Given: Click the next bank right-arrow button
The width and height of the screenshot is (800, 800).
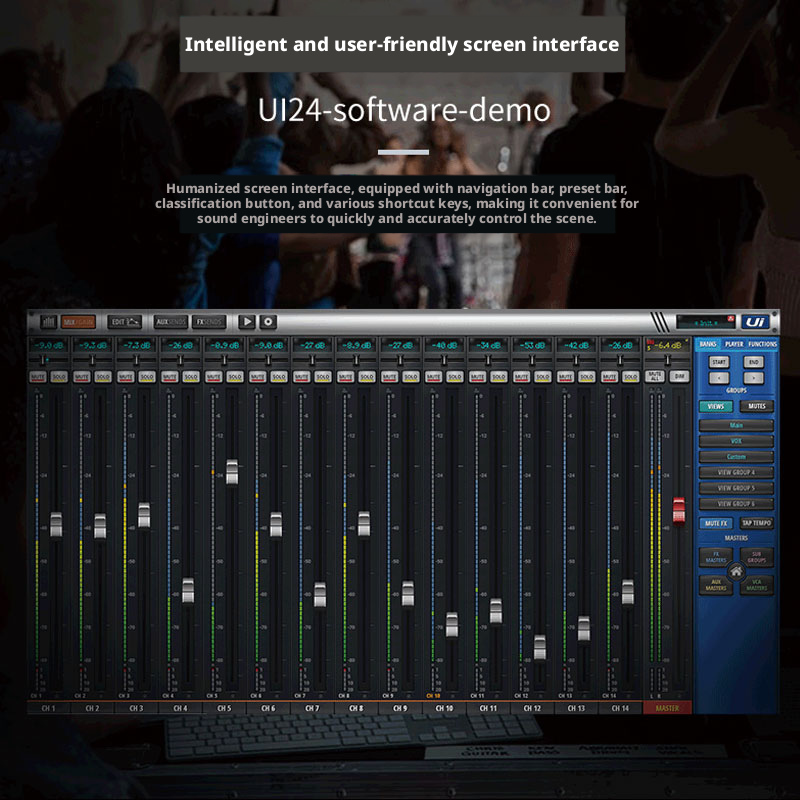Looking at the screenshot, I should [754, 378].
